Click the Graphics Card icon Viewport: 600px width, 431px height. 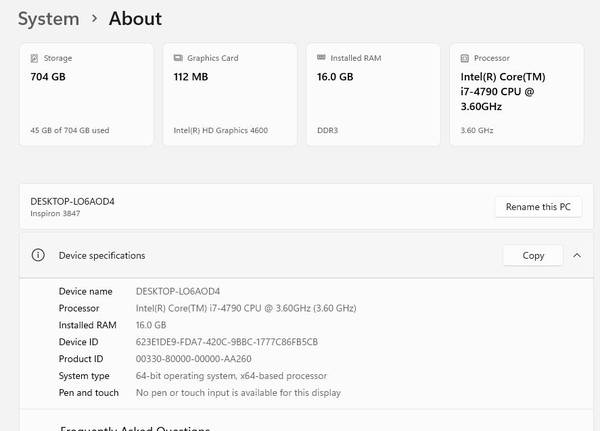(x=178, y=58)
